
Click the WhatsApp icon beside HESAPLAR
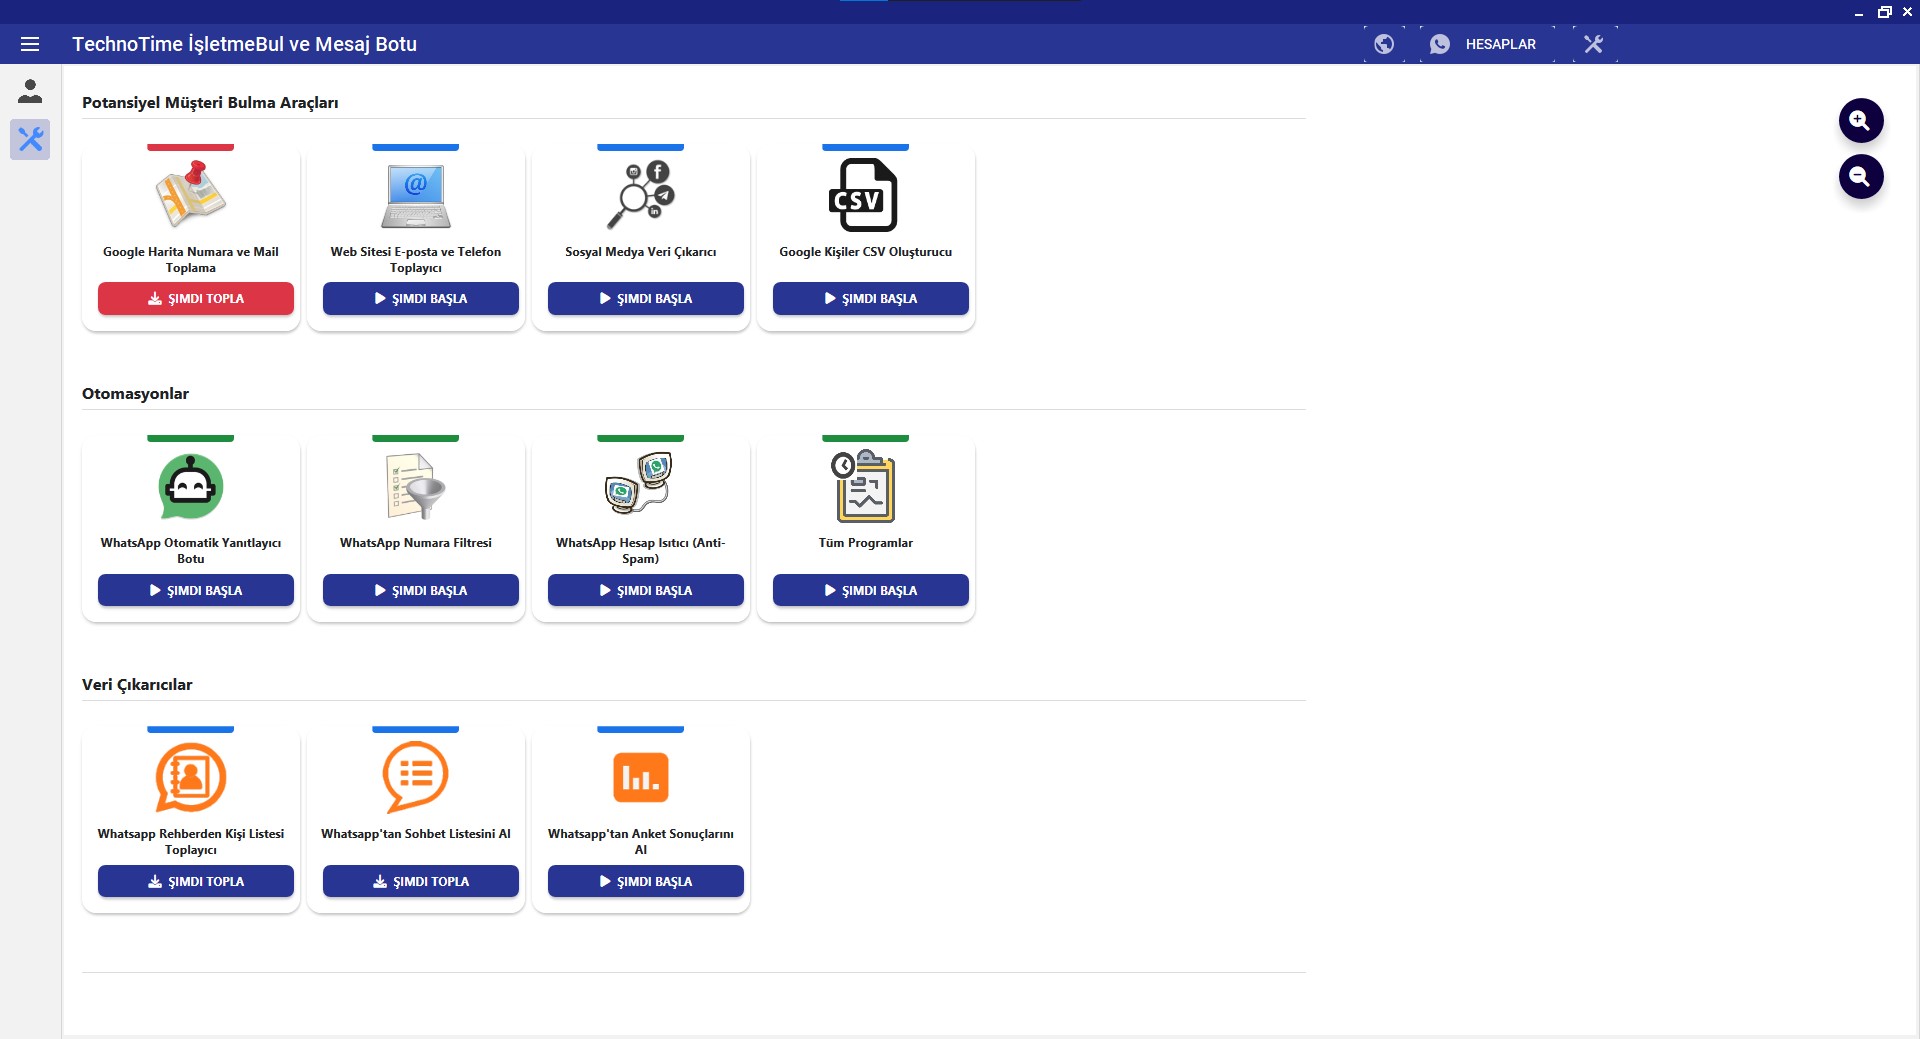coord(1440,44)
